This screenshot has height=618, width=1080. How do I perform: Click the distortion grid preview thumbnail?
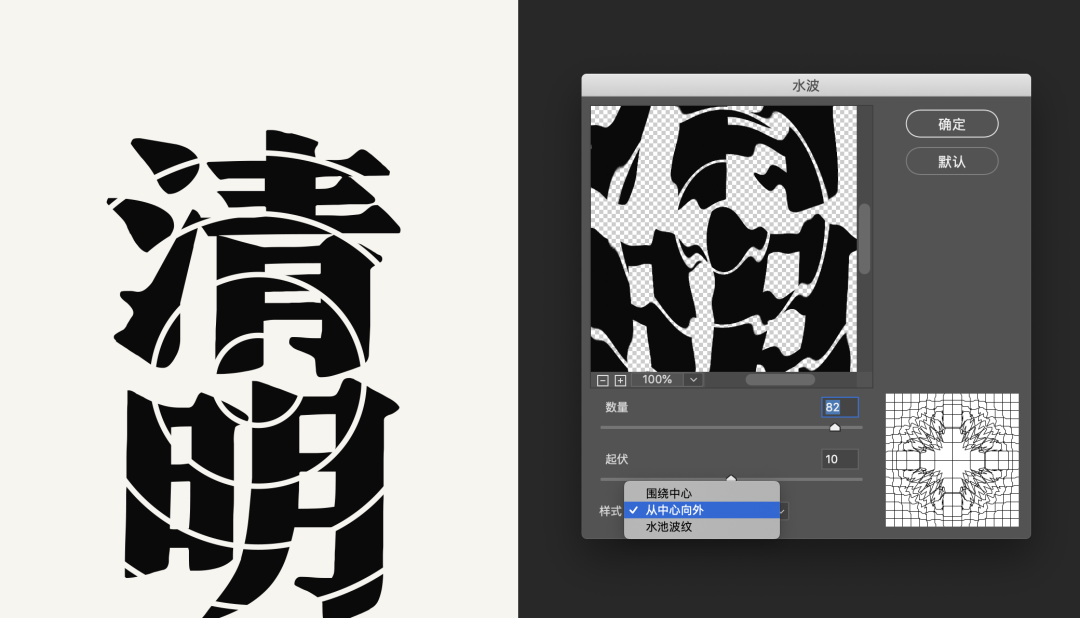click(951, 460)
